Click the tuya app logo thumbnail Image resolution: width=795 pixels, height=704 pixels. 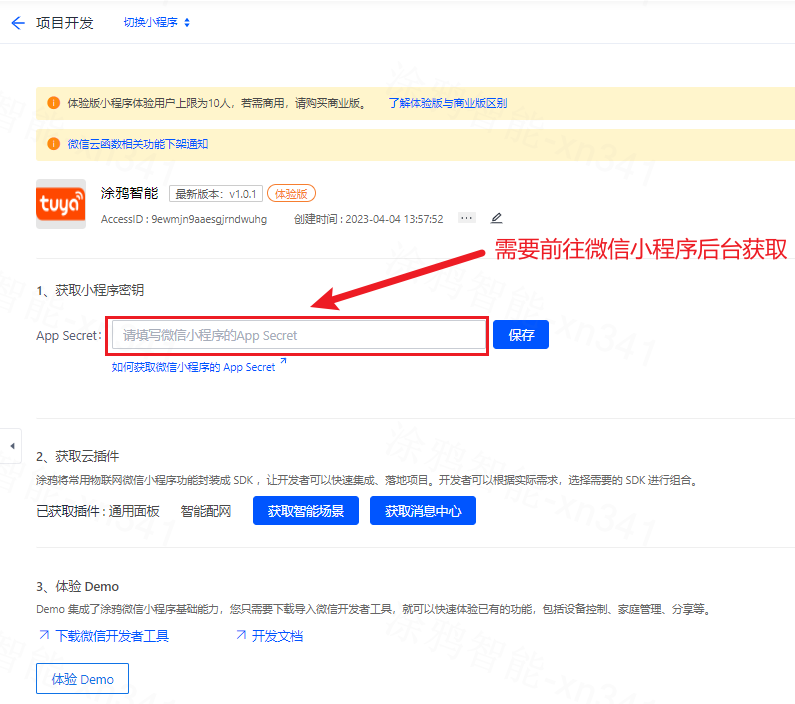click(x=61, y=204)
